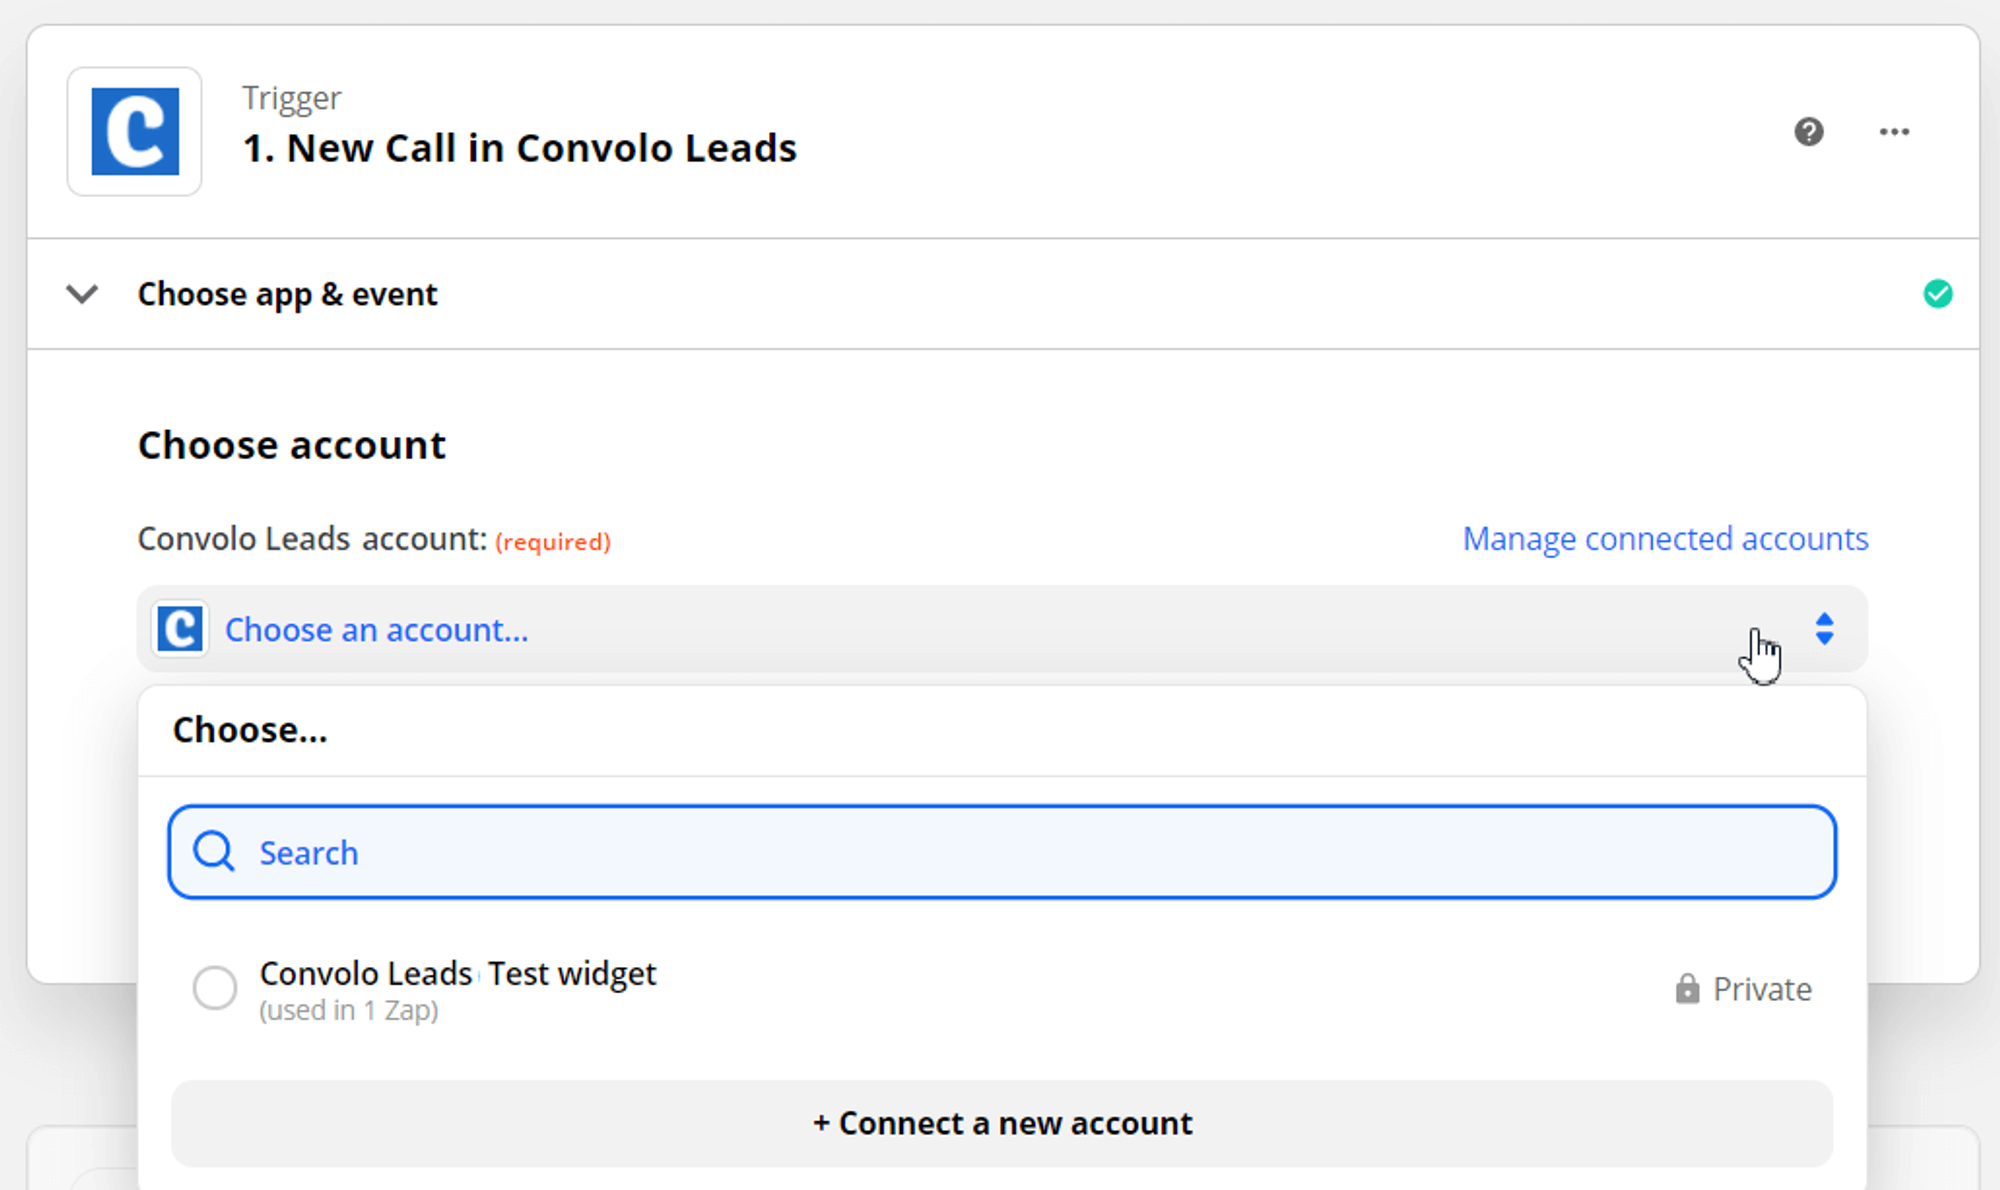
Task: Open Manage connected accounts link
Action: point(1665,539)
